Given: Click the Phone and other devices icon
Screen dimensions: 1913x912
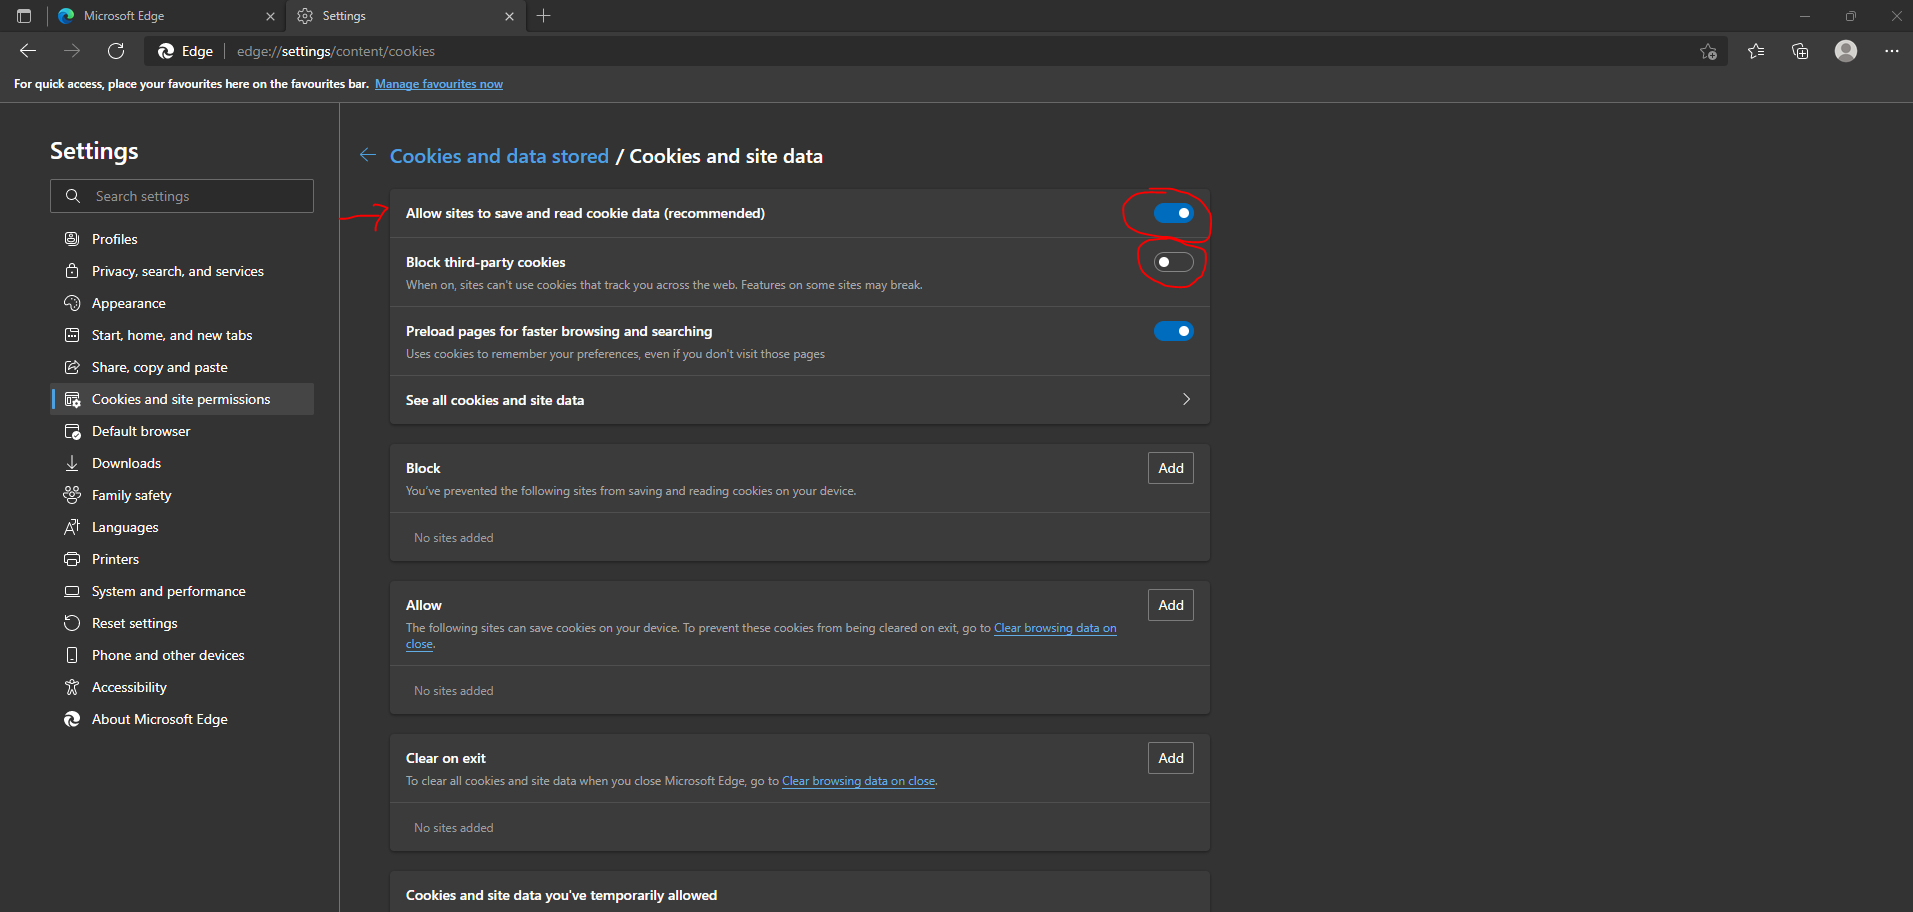Looking at the screenshot, I should pos(72,655).
